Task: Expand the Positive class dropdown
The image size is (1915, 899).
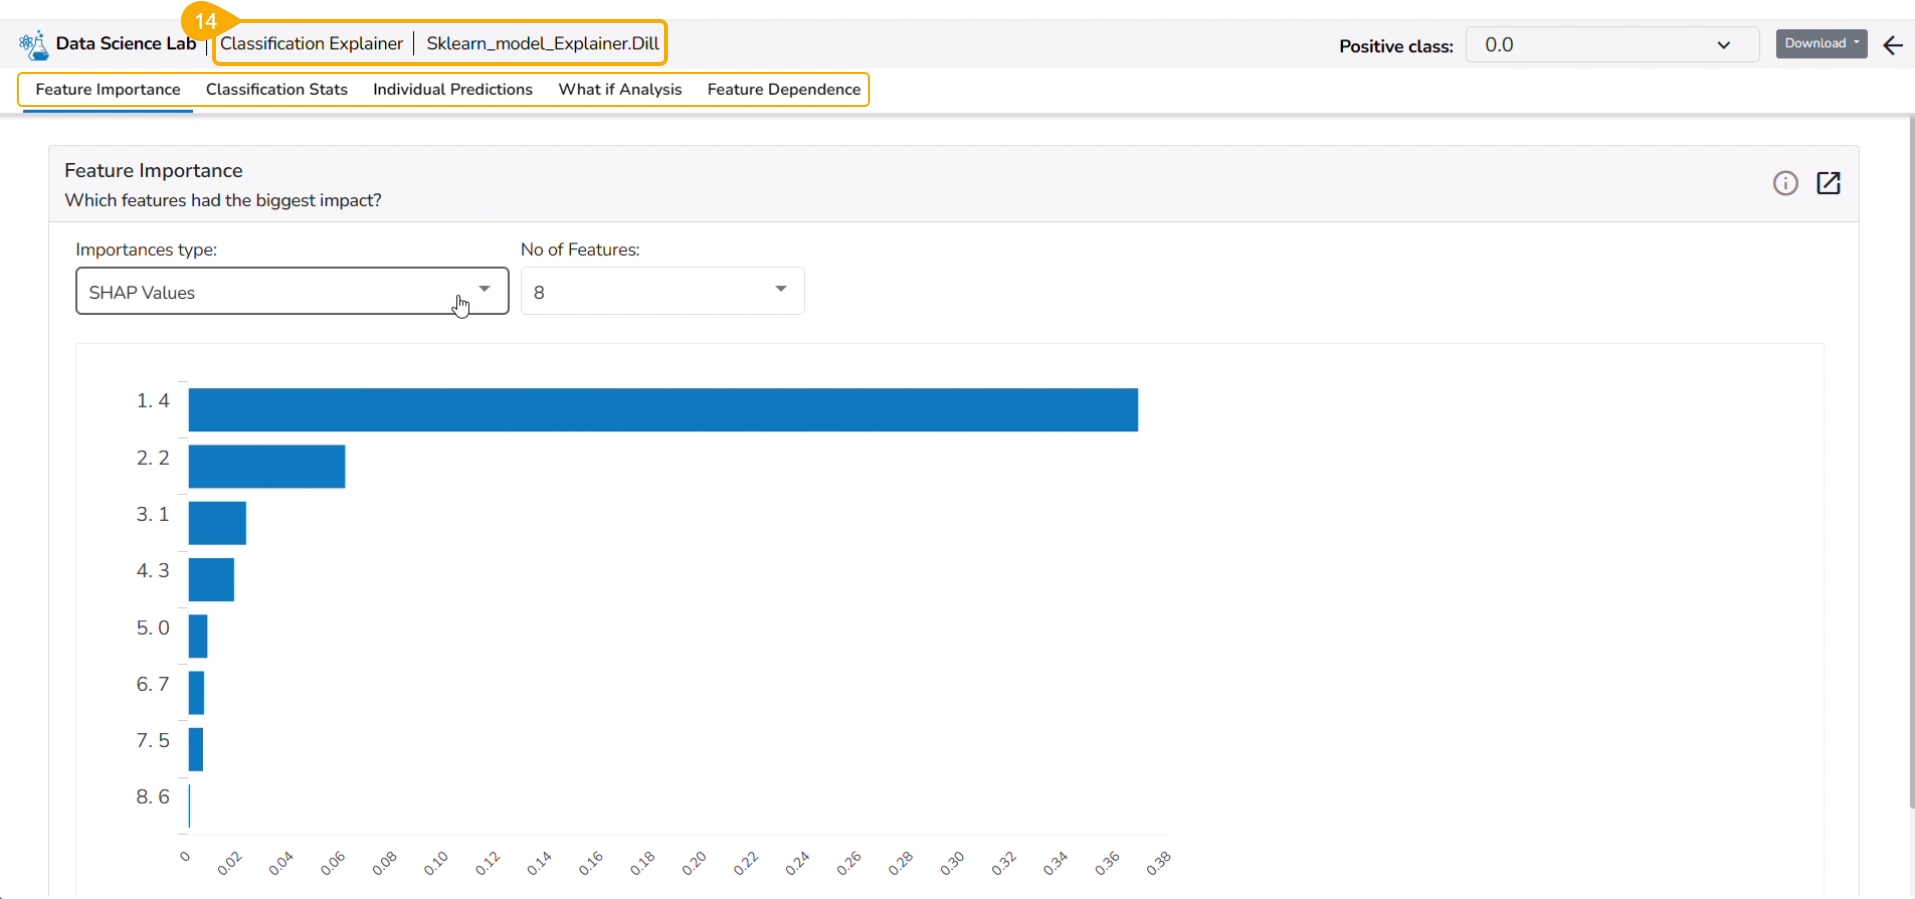Action: (1611, 45)
